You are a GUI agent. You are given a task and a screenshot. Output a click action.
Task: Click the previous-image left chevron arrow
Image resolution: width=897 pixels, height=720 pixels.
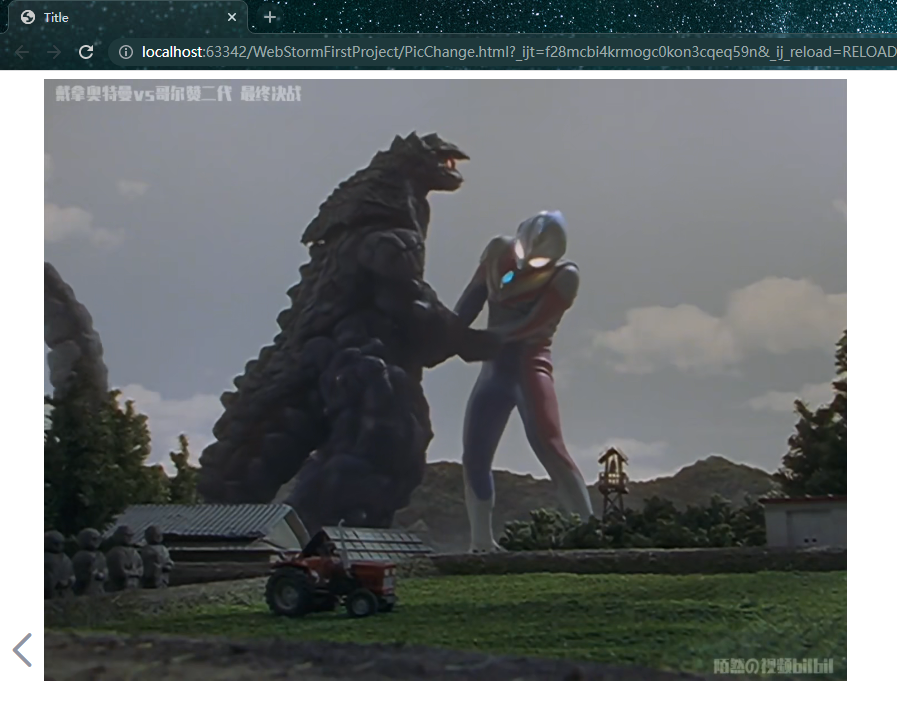point(22,650)
